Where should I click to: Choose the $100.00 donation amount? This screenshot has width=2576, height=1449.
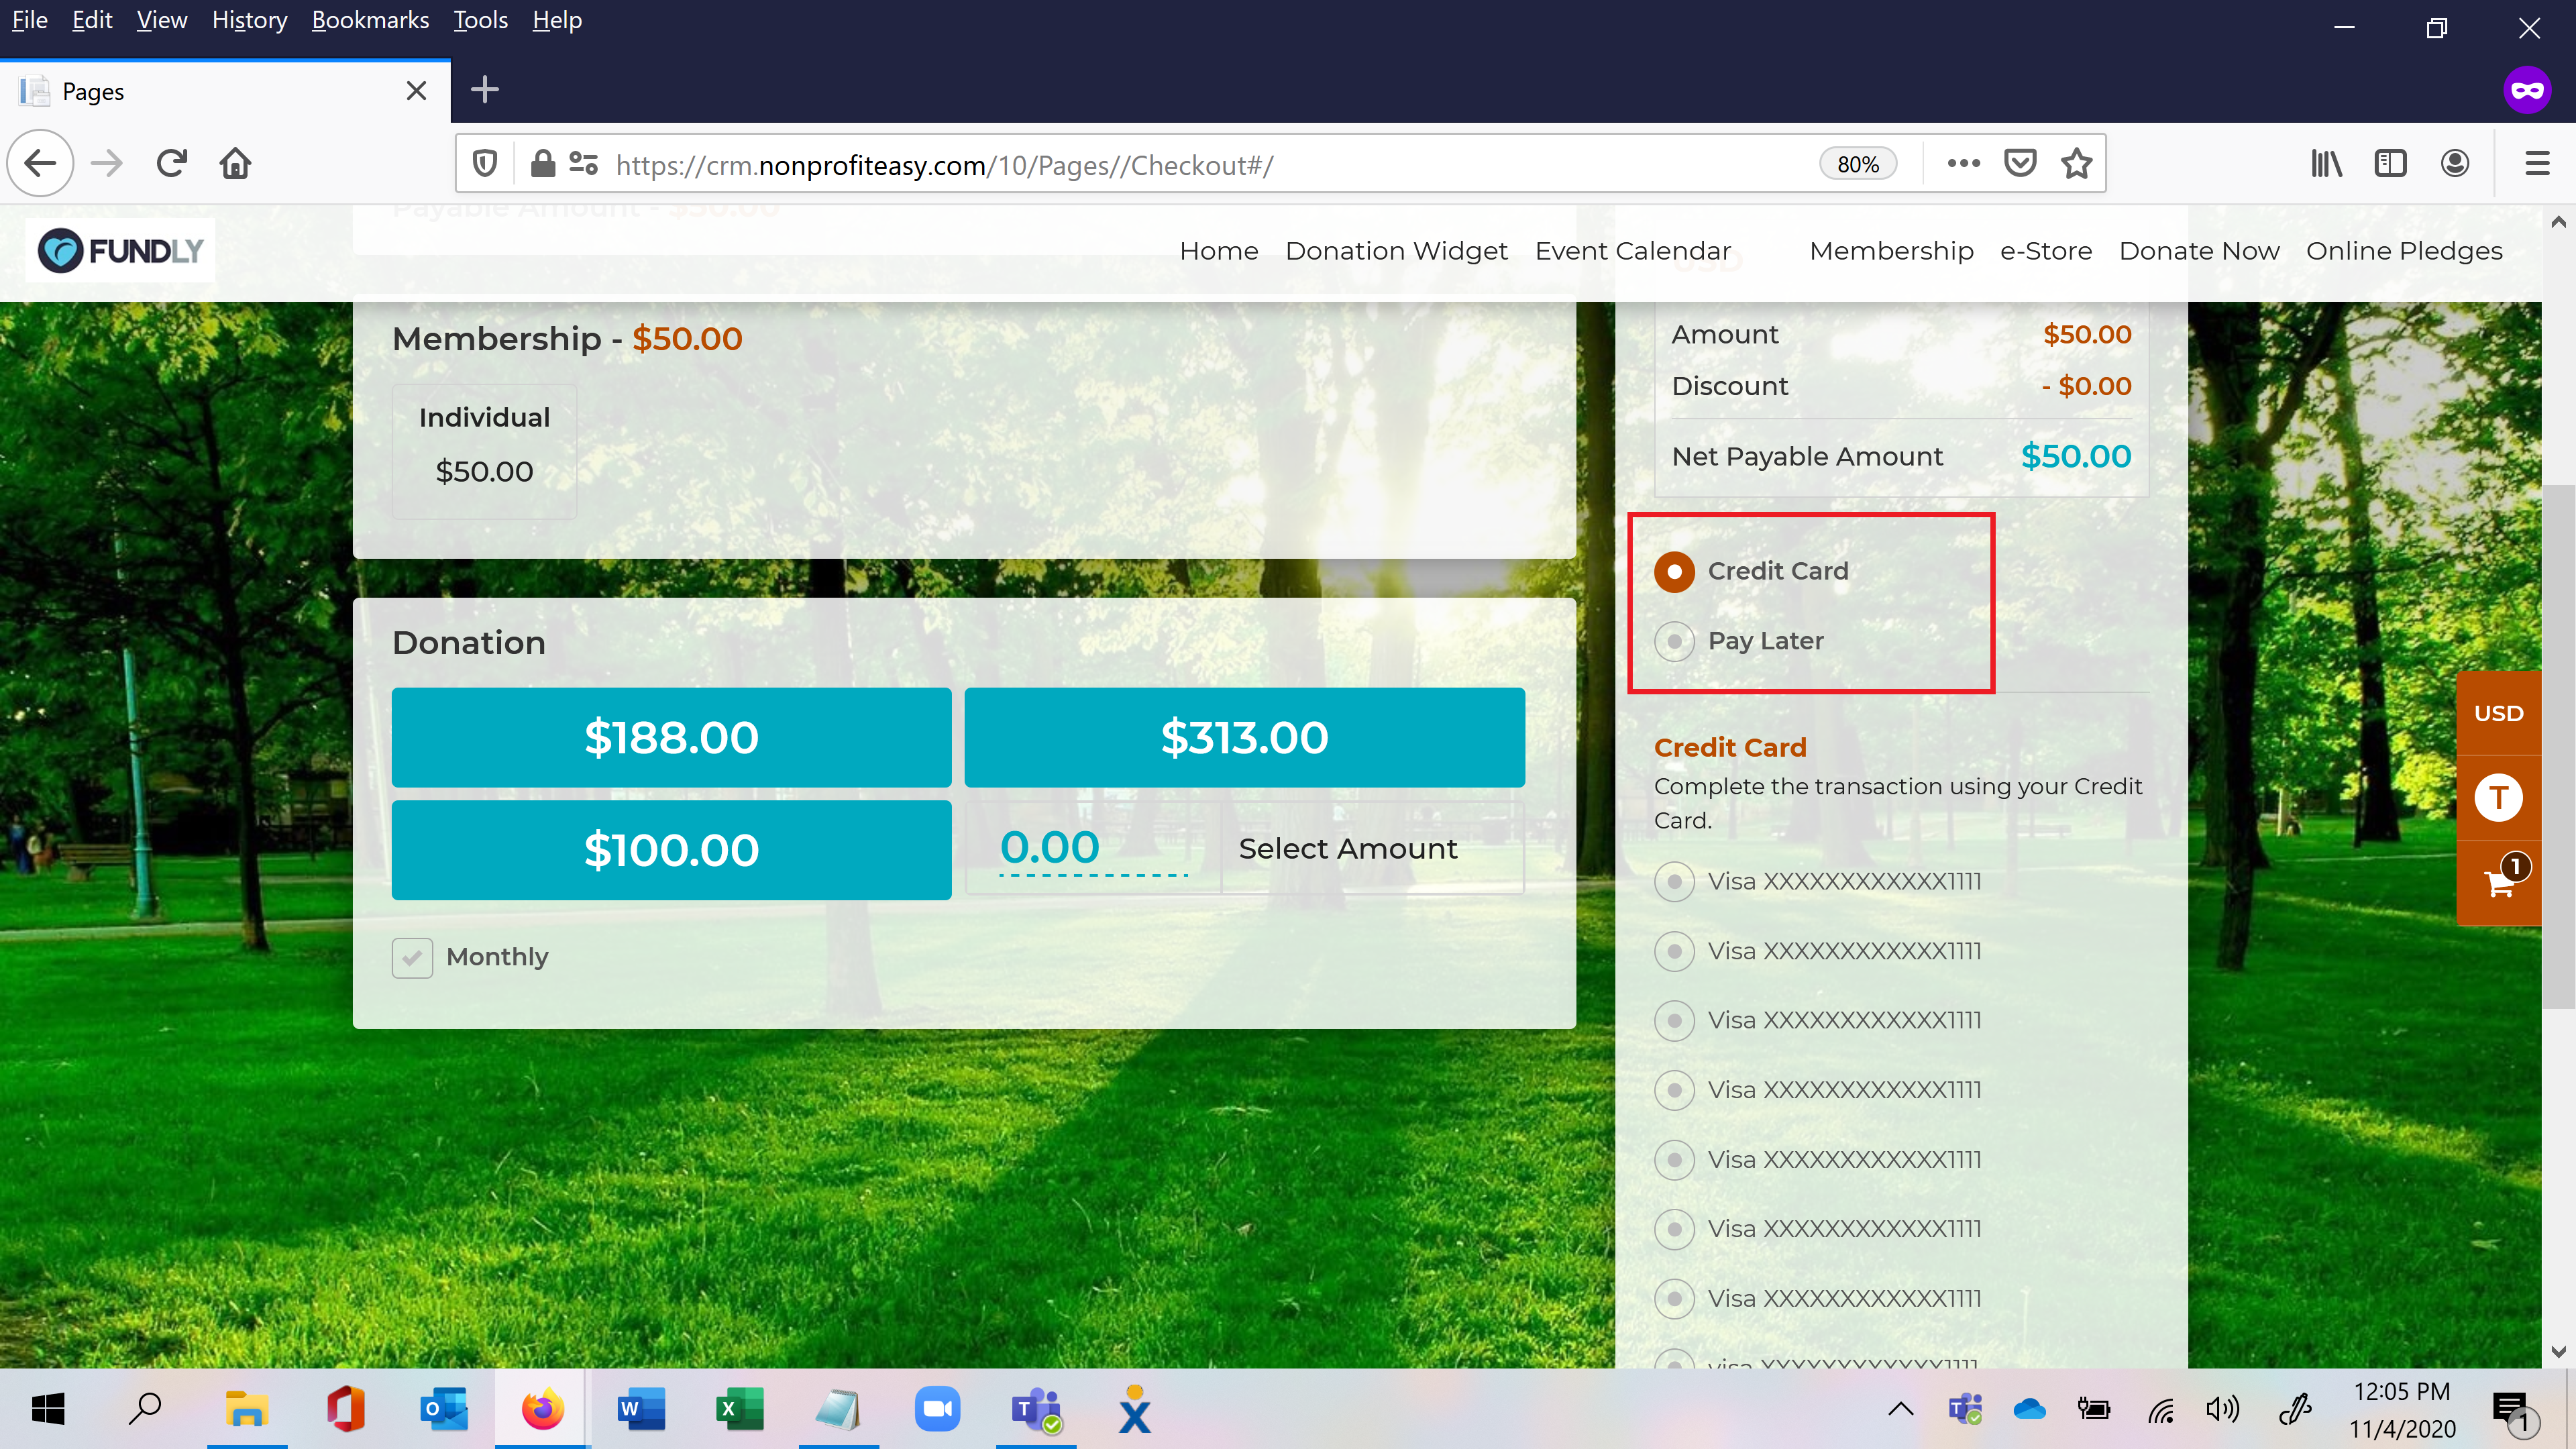(x=671, y=850)
